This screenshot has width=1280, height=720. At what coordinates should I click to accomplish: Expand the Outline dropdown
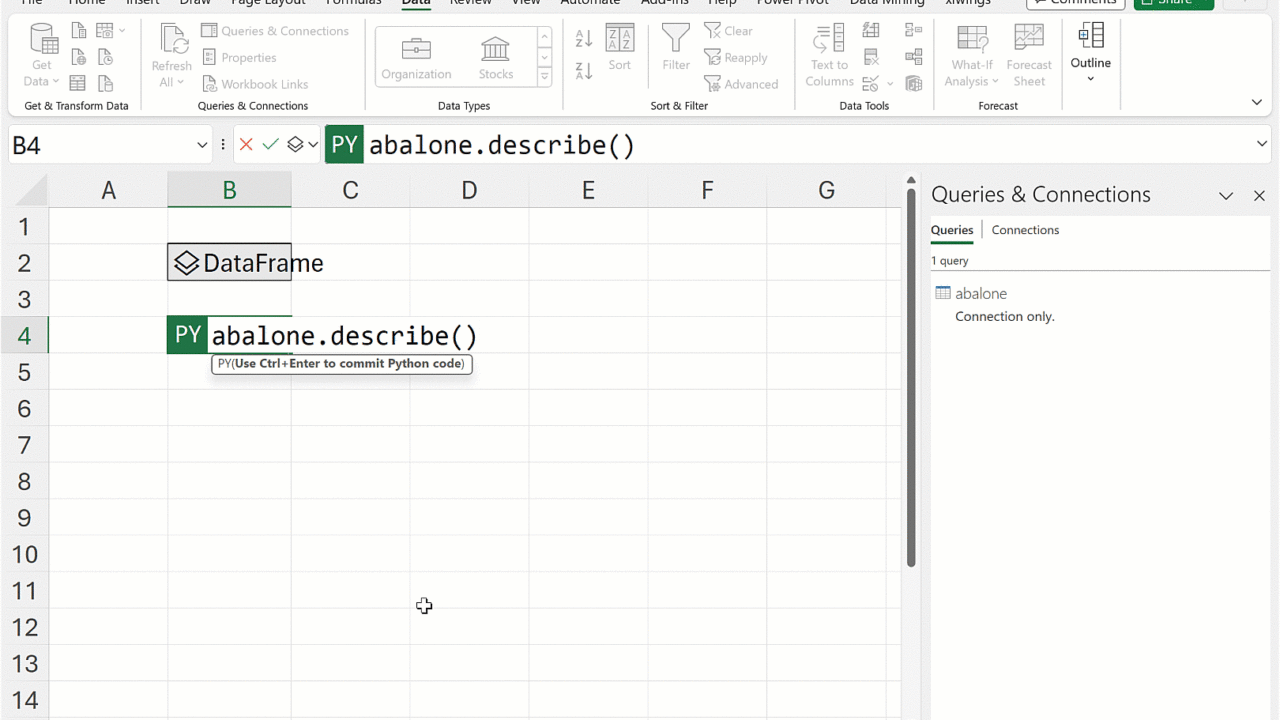[x=1090, y=78]
